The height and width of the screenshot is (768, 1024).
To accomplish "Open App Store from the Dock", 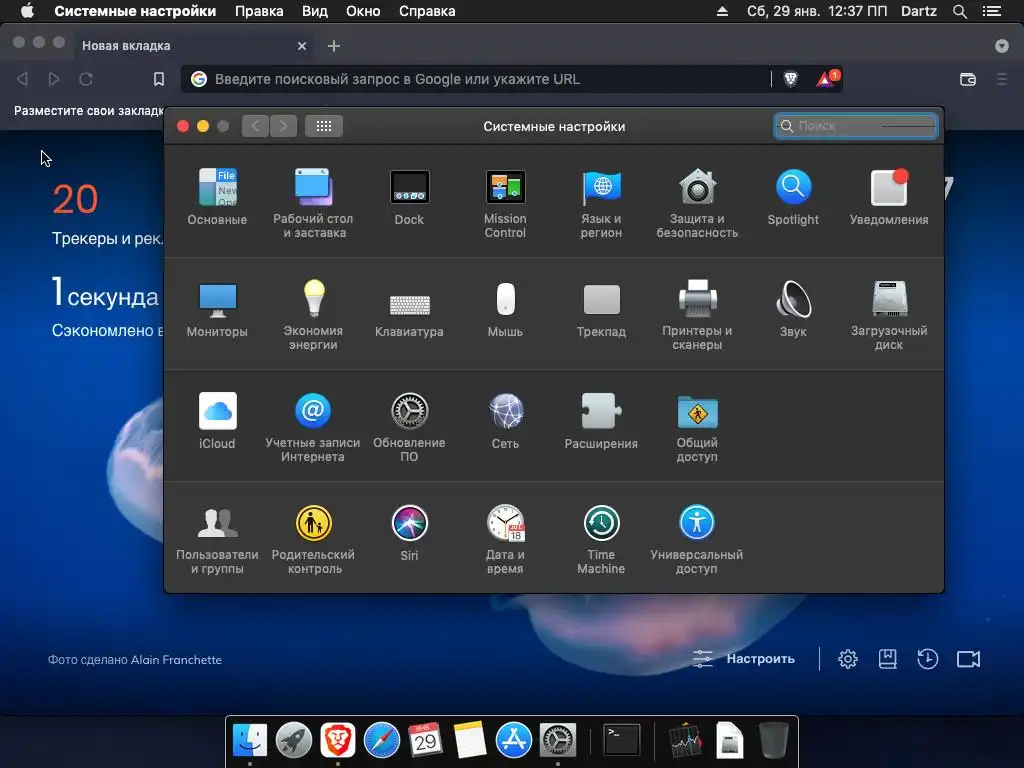I will [513, 740].
